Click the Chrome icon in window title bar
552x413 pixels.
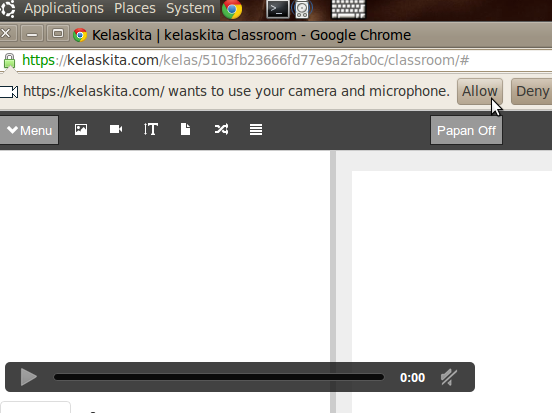tap(80, 35)
